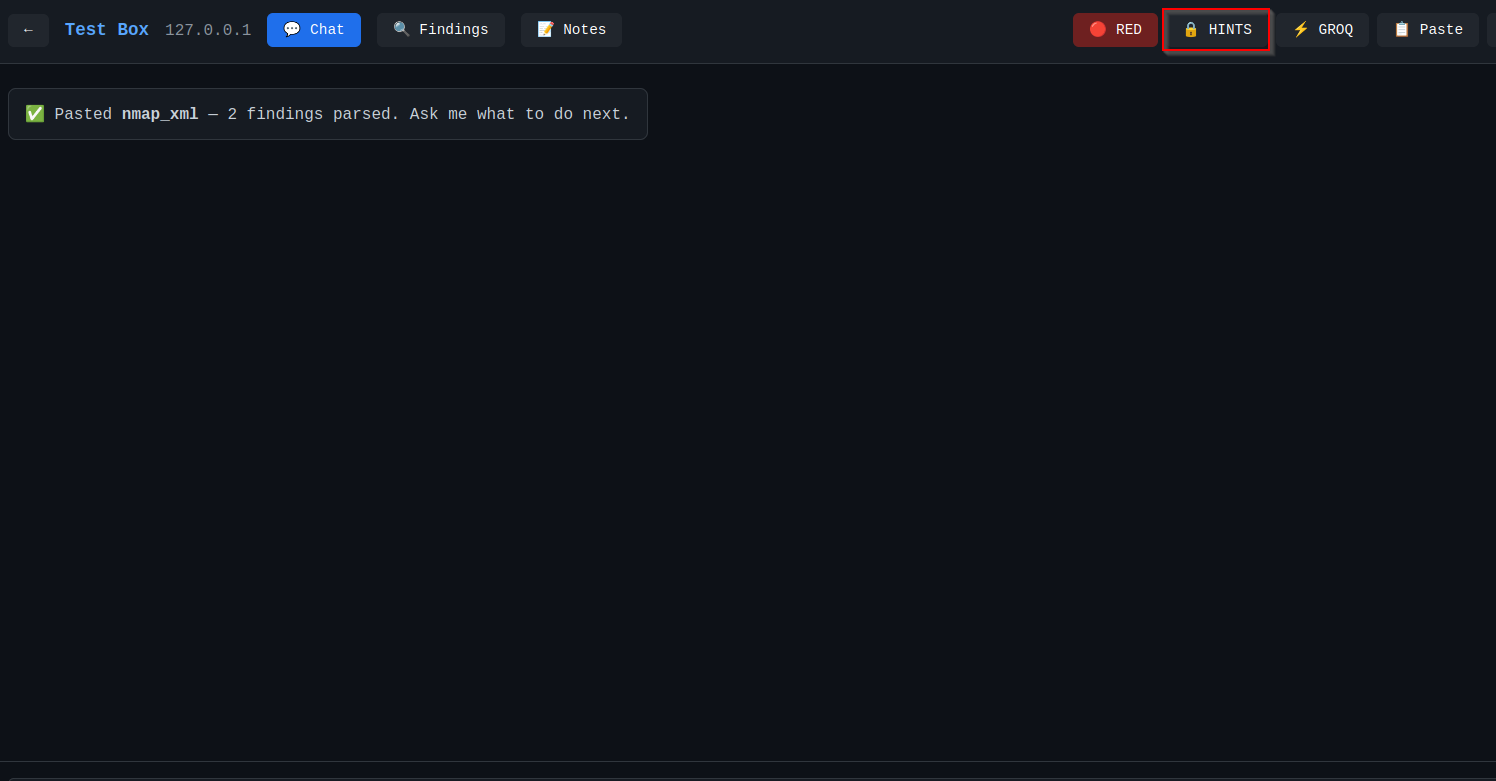Switch to the Findings tab
The width and height of the screenshot is (1496, 781).
point(441,30)
